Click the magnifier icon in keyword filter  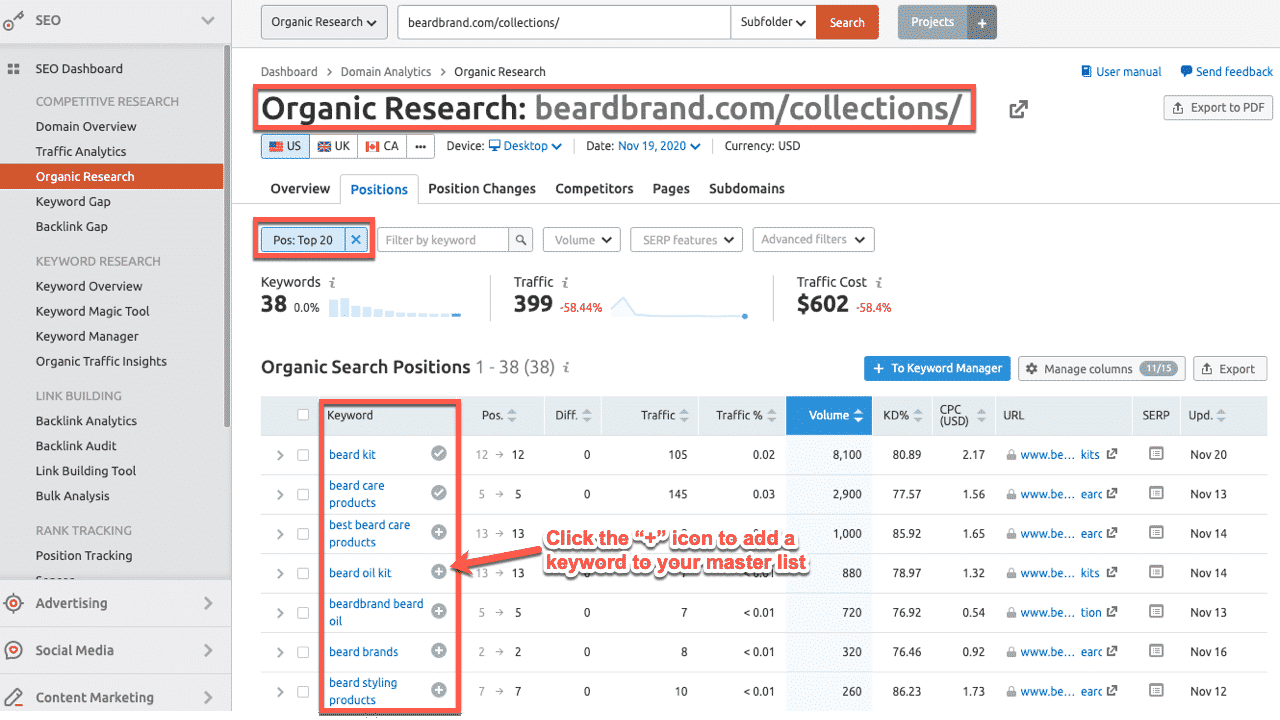tap(520, 240)
